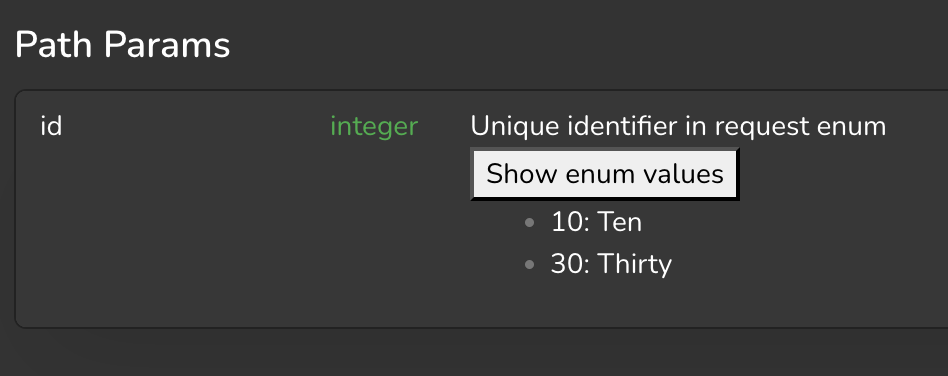
Task: Select the 30: Thirty enum entry
Action: click(x=611, y=265)
